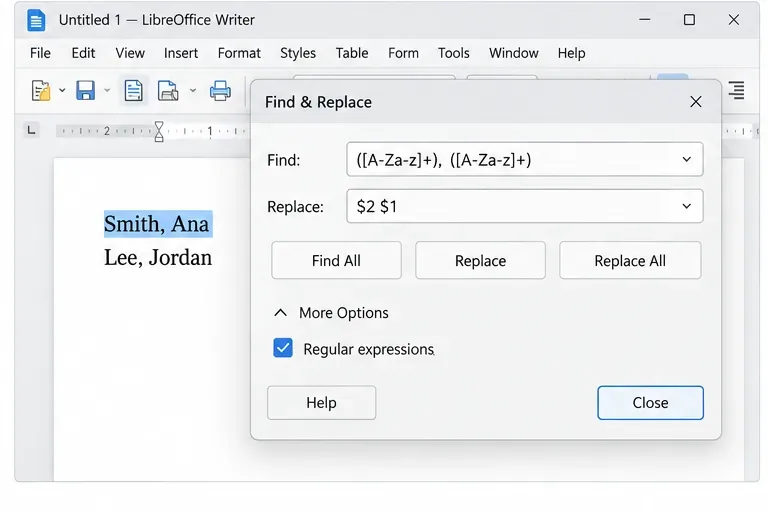Click the LibreOffice Writer app icon

click(x=36, y=21)
